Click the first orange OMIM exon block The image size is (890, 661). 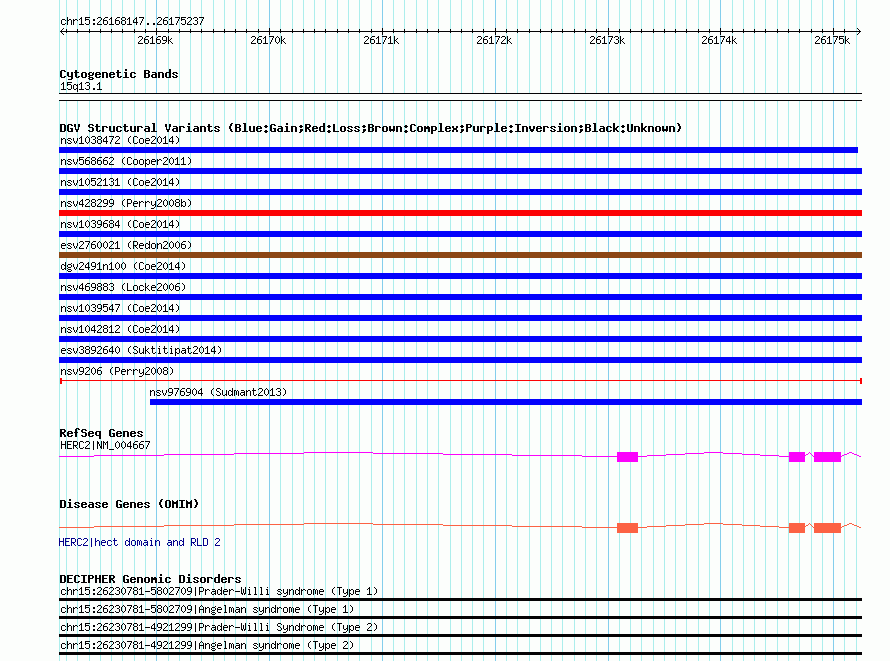(627, 528)
